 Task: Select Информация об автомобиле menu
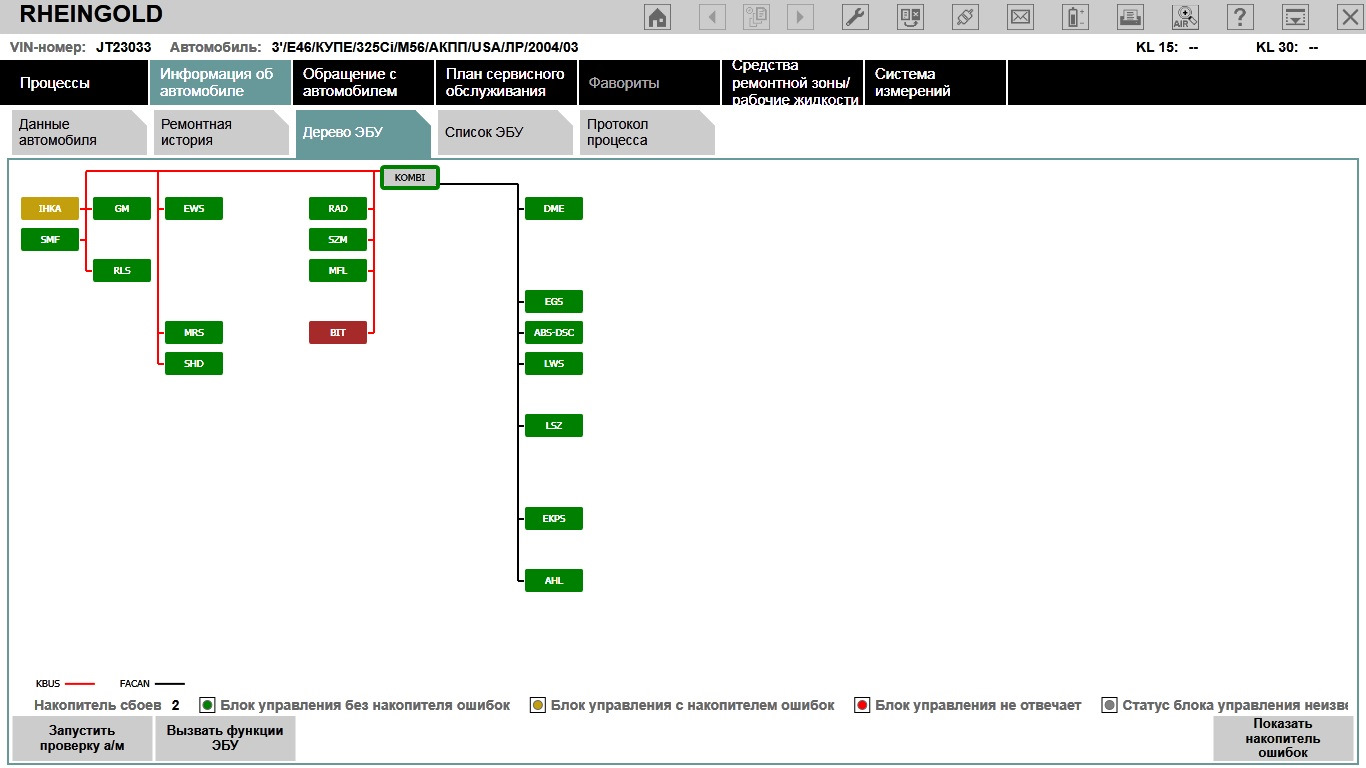pos(220,82)
